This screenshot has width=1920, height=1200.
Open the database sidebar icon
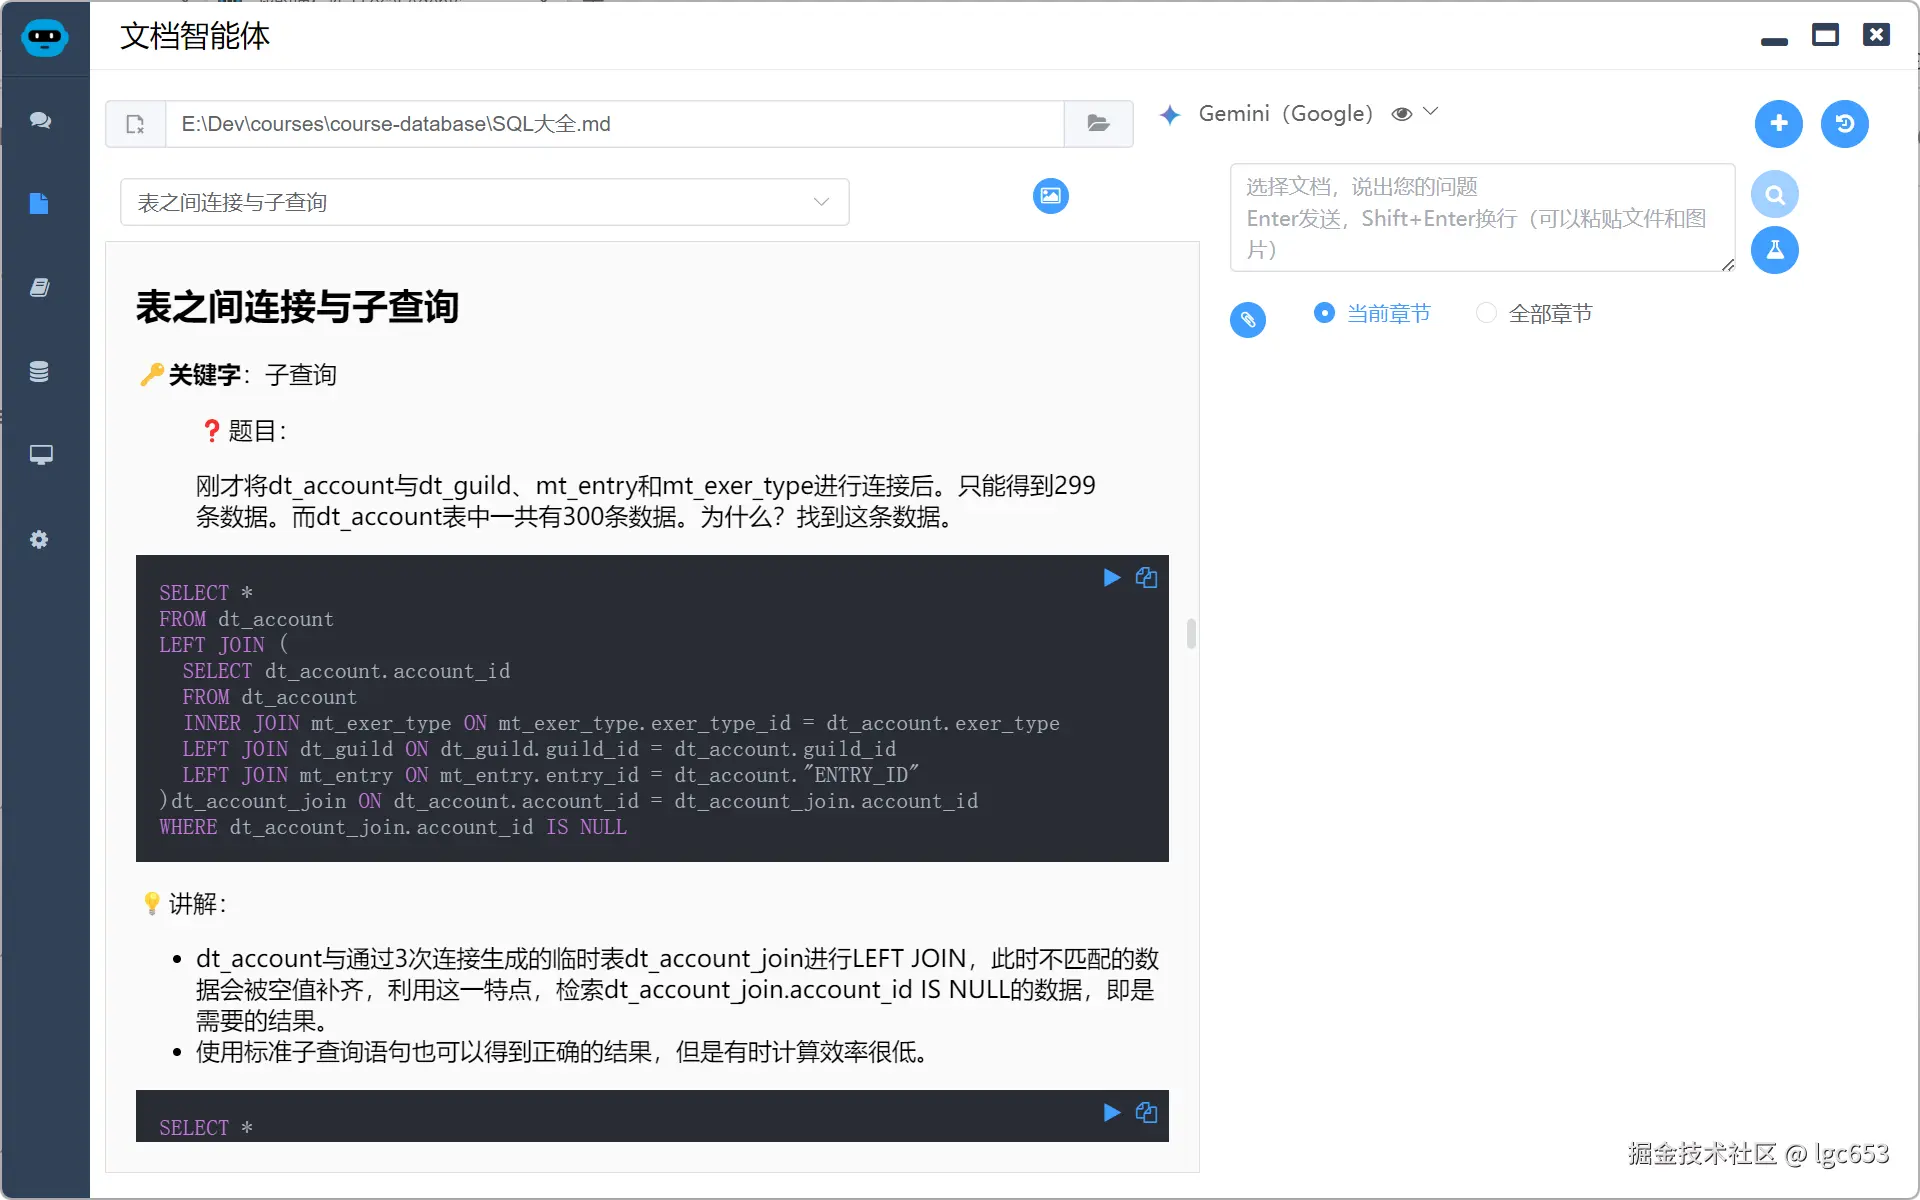[39, 372]
